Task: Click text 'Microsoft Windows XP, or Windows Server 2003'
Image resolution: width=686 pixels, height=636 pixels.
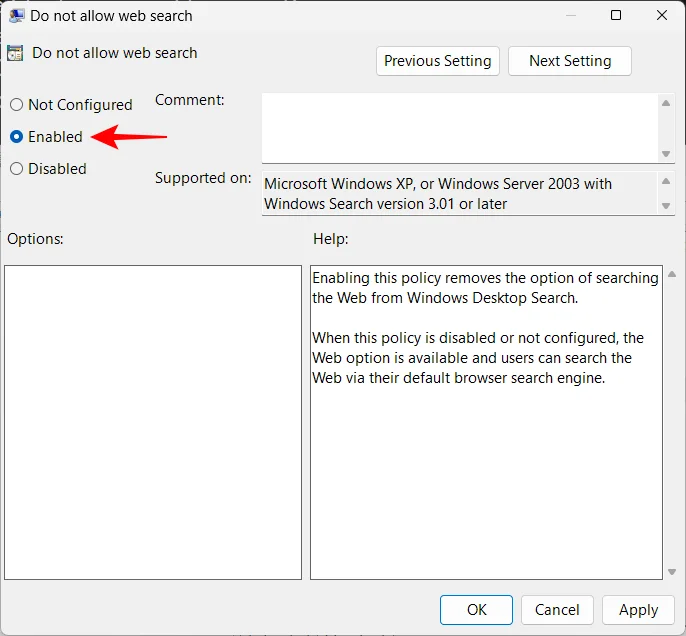Action: (x=422, y=184)
